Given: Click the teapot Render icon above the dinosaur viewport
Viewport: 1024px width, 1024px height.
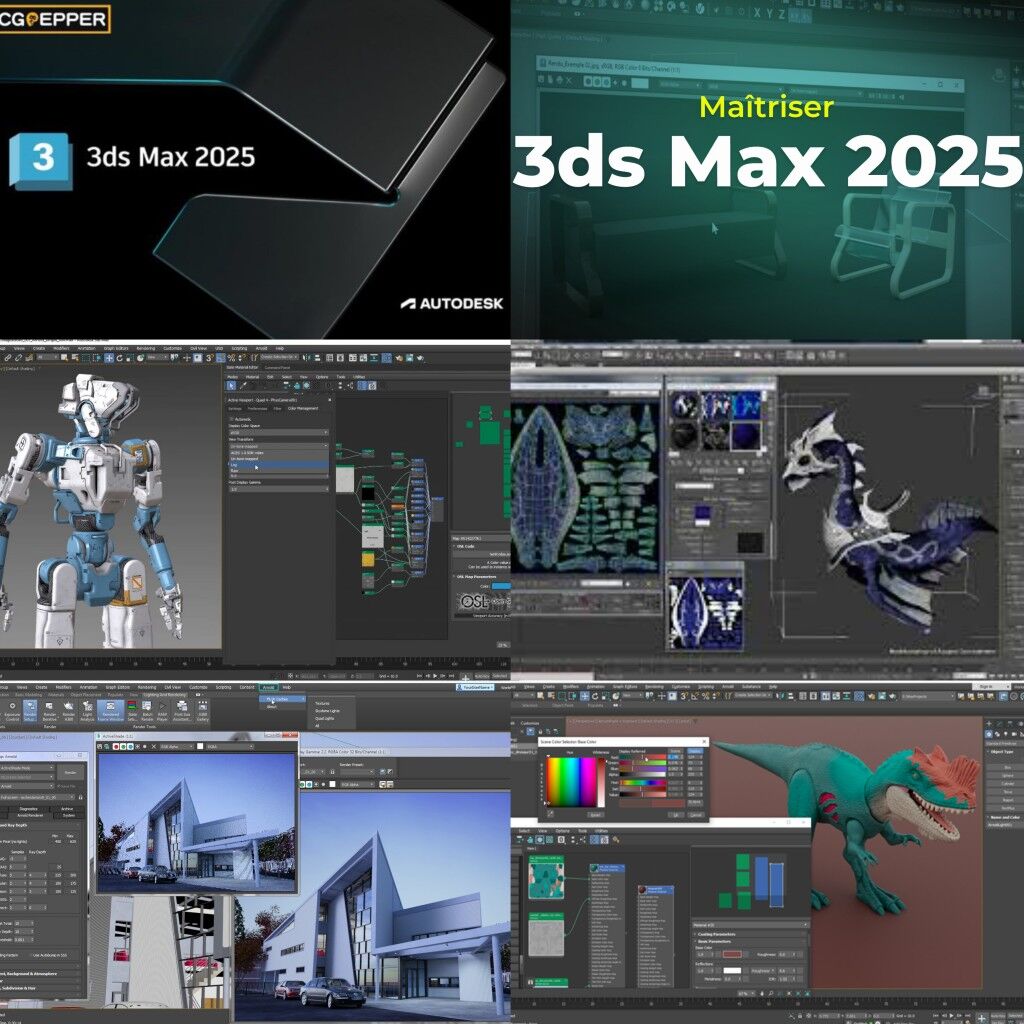Looking at the screenshot, I should [891, 696].
